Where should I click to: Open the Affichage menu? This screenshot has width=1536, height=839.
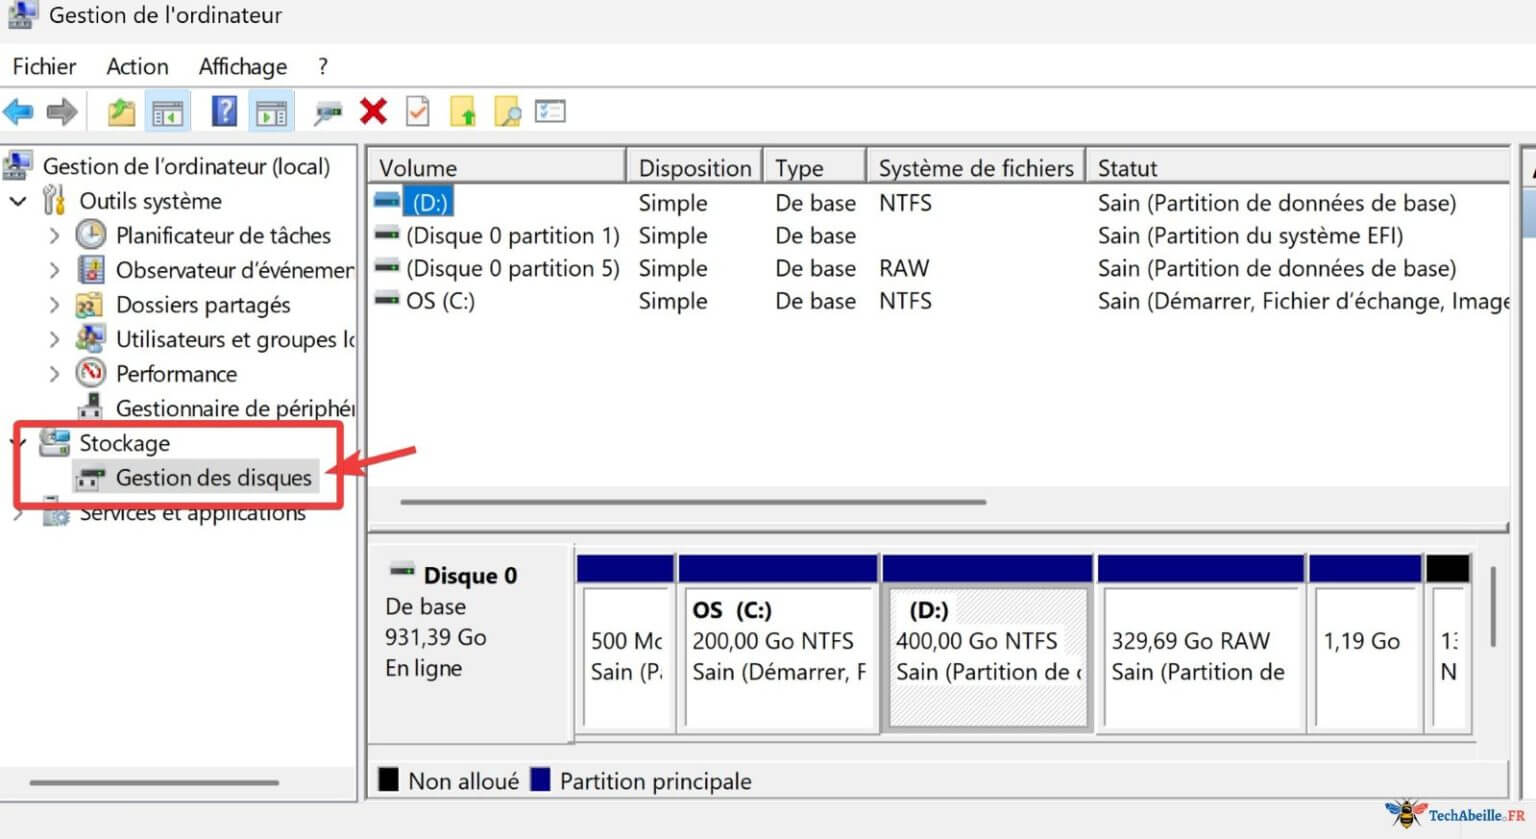click(x=241, y=66)
